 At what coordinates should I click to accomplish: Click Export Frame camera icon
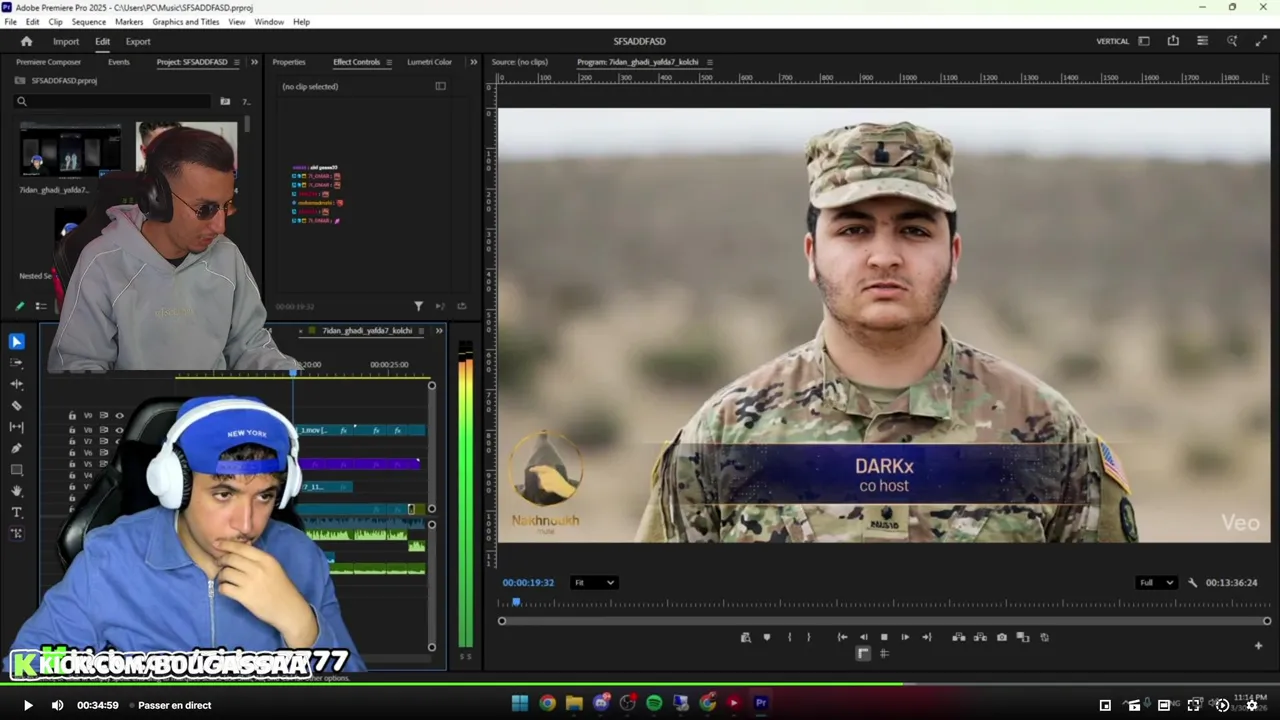coord(1001,637)
